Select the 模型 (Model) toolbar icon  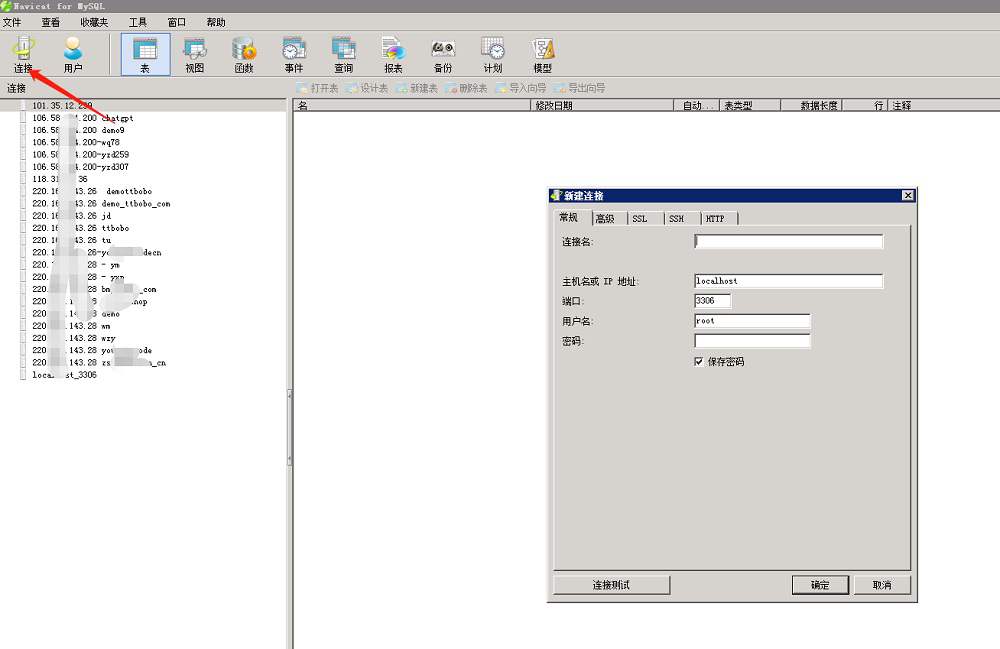(x=543, y=54)
